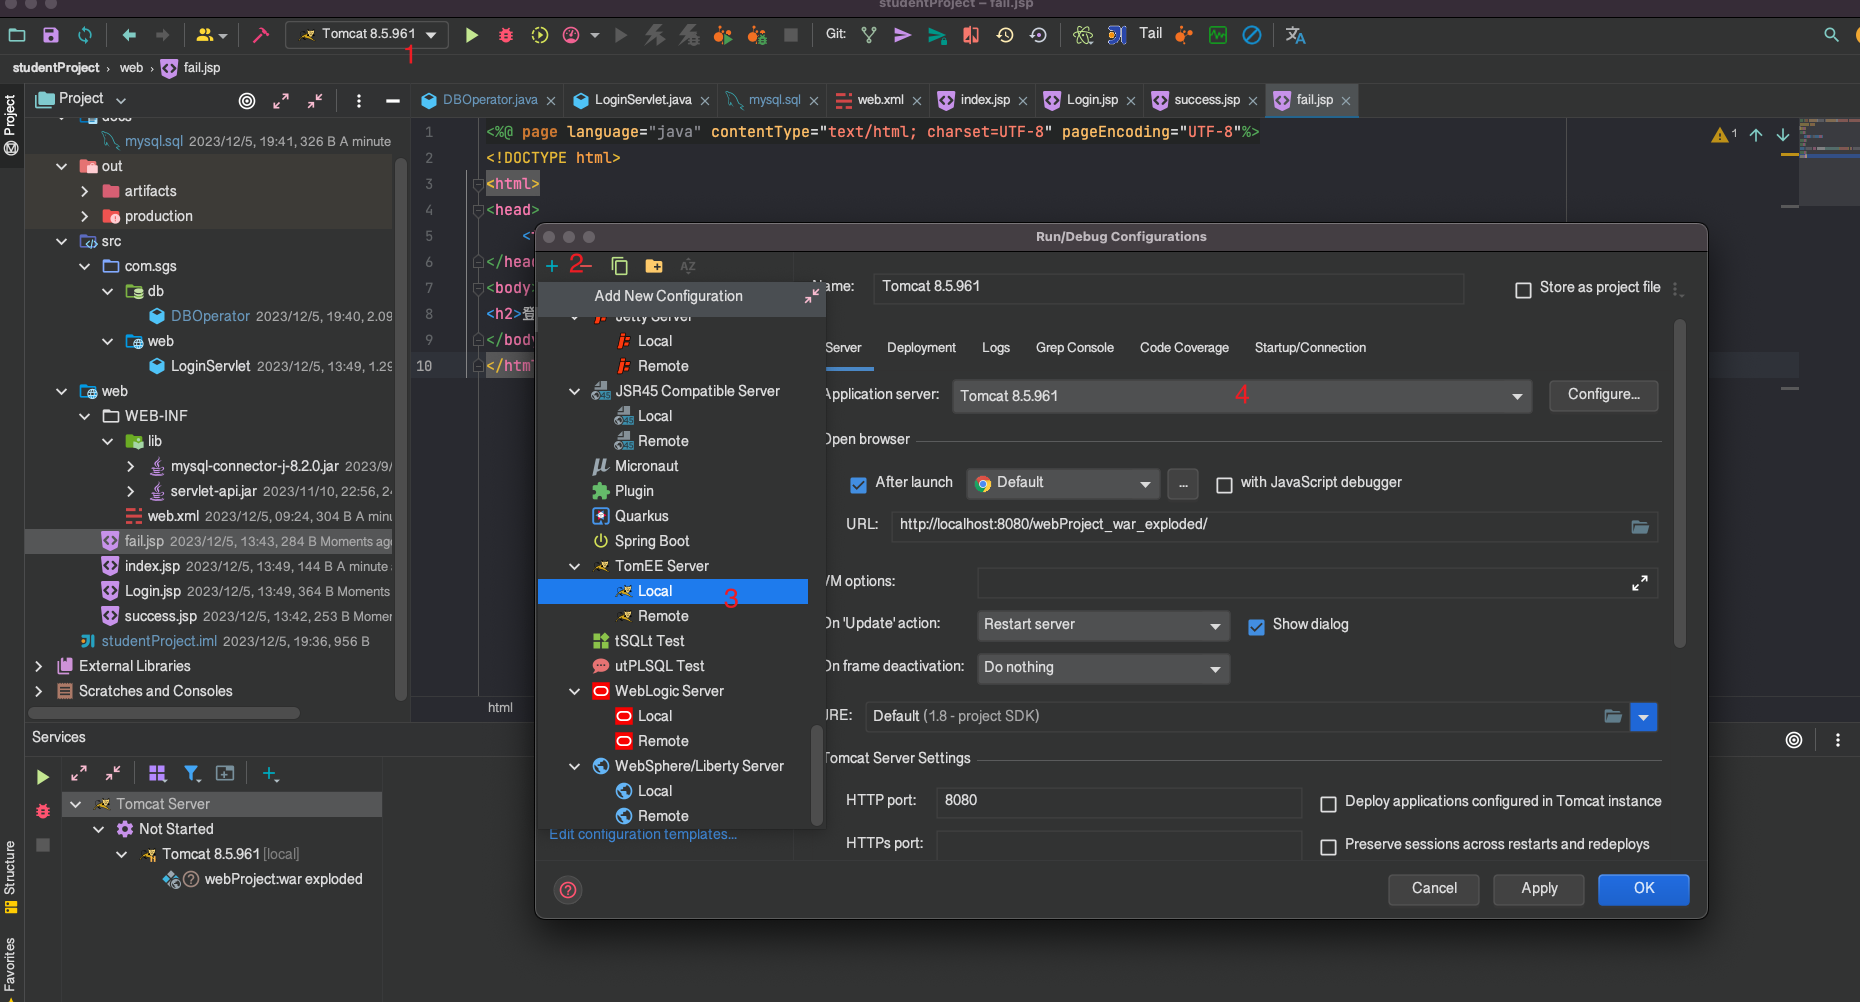Click the Cancel button
This screenshot has height=1002, width=1860.
coord(1434,889)
